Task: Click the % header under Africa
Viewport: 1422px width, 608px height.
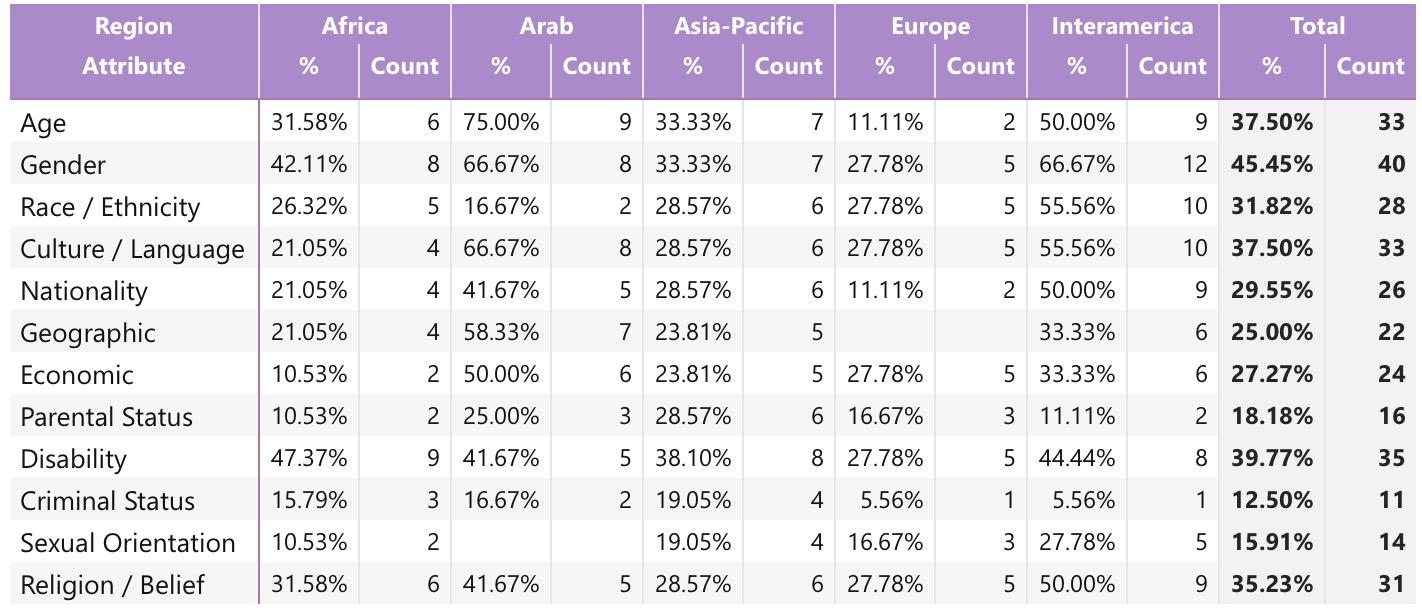Action: pyautogui.click(x=308, y=66)
